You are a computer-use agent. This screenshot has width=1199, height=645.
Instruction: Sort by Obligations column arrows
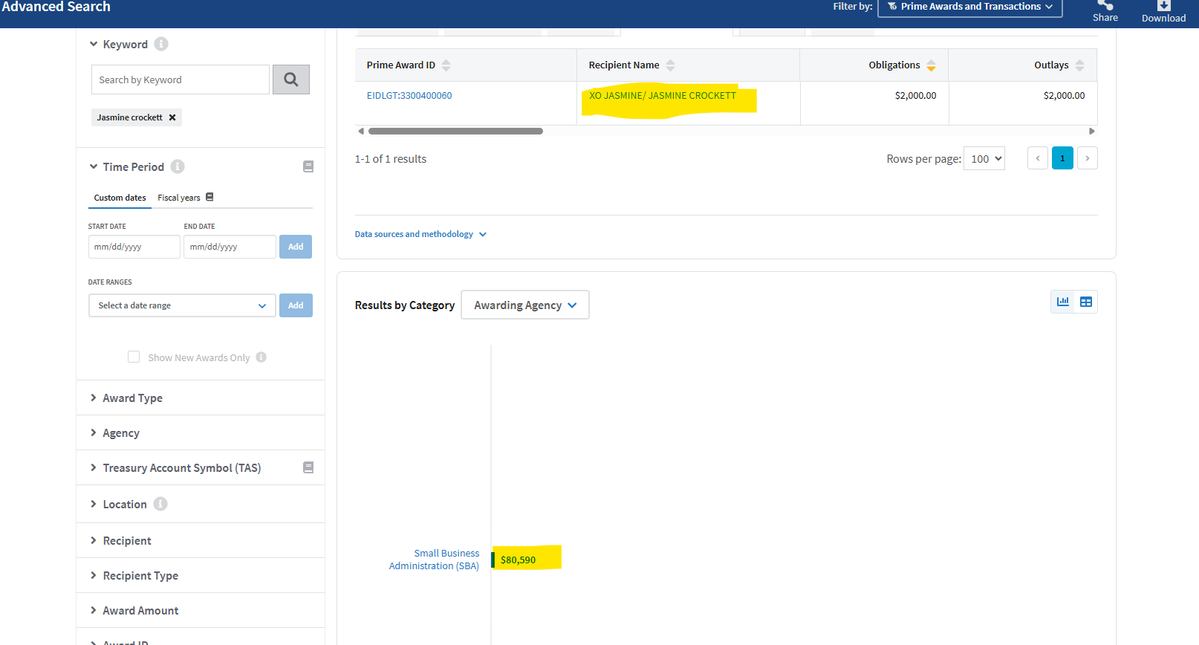[931, 66]
